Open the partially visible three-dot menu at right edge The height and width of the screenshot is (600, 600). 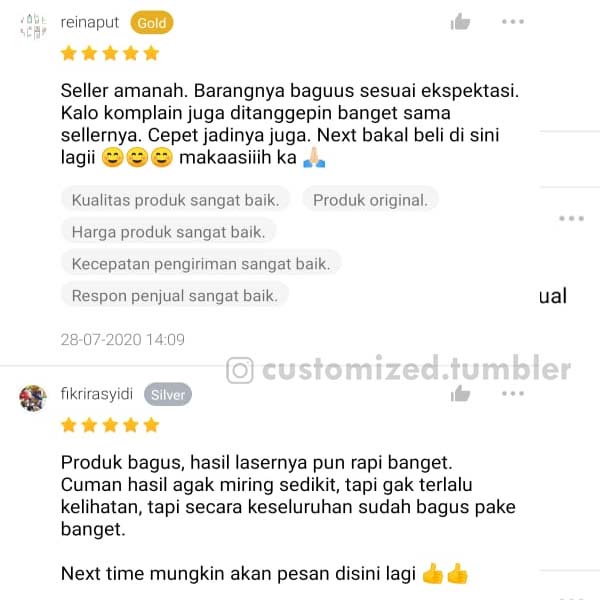tap(571, 218)
